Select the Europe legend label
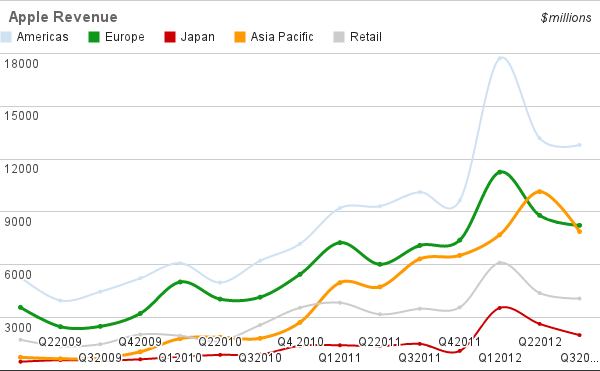Image resolution: width=600 pixels, height=371 pixels. pyautogui.click(x=125, y=37)
